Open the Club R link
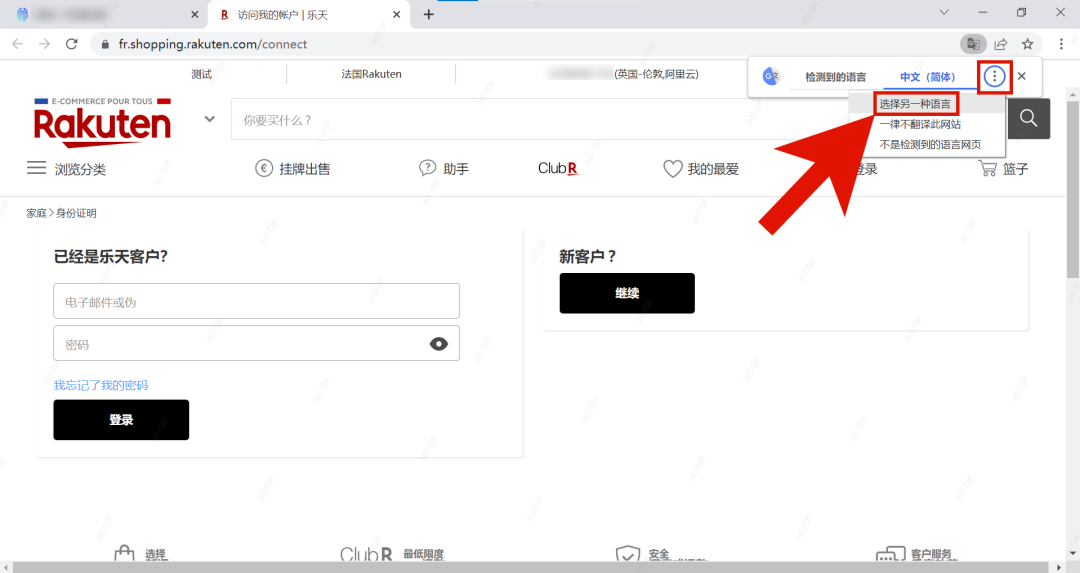Viewport: 1080px width, 573px height. click(558, 169)
